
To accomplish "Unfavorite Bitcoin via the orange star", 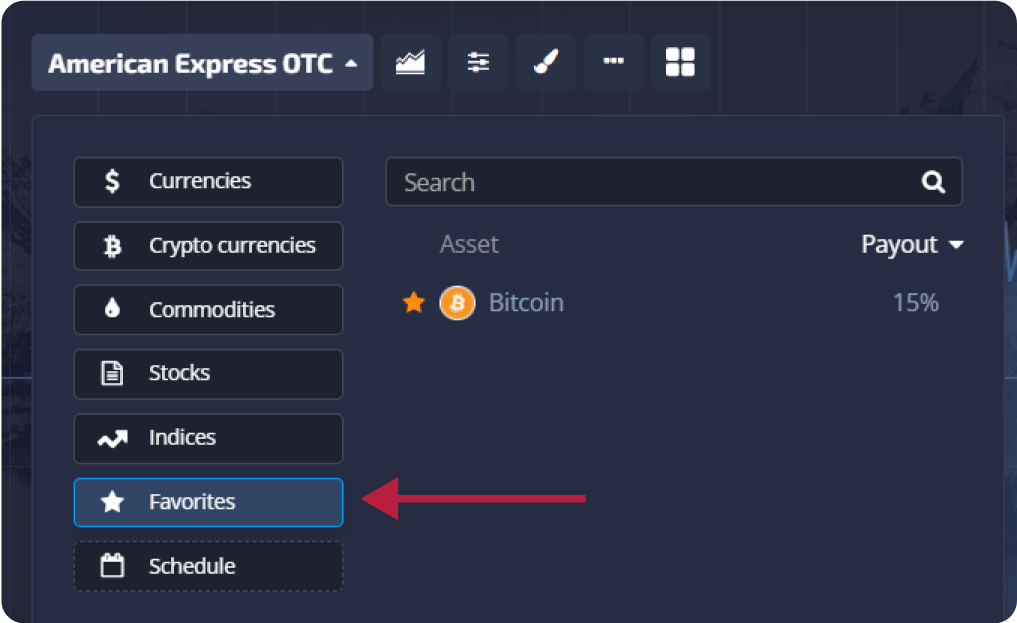I will pos(413,303).
